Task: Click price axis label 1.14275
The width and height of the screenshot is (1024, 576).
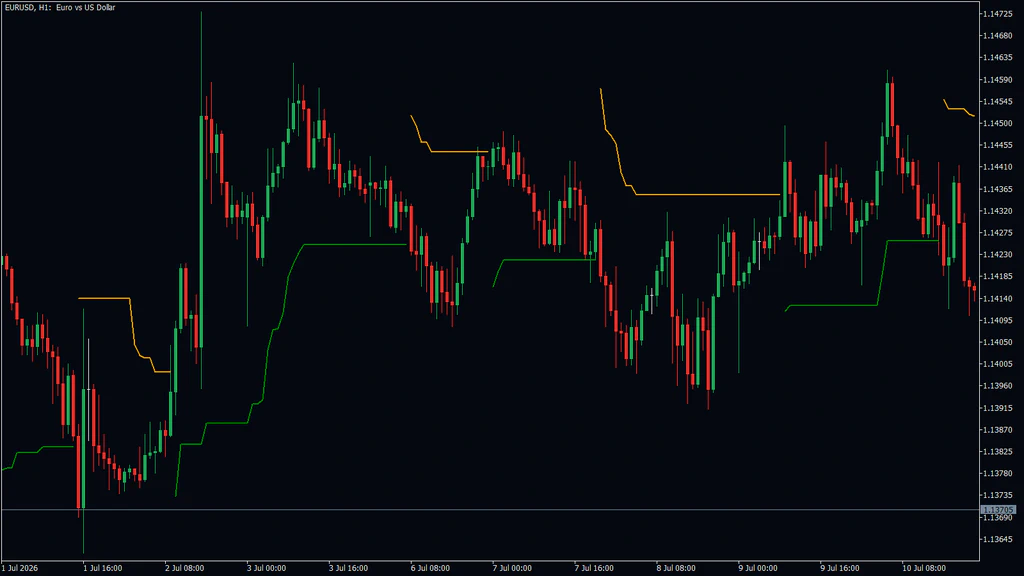Action: [998, 232]
